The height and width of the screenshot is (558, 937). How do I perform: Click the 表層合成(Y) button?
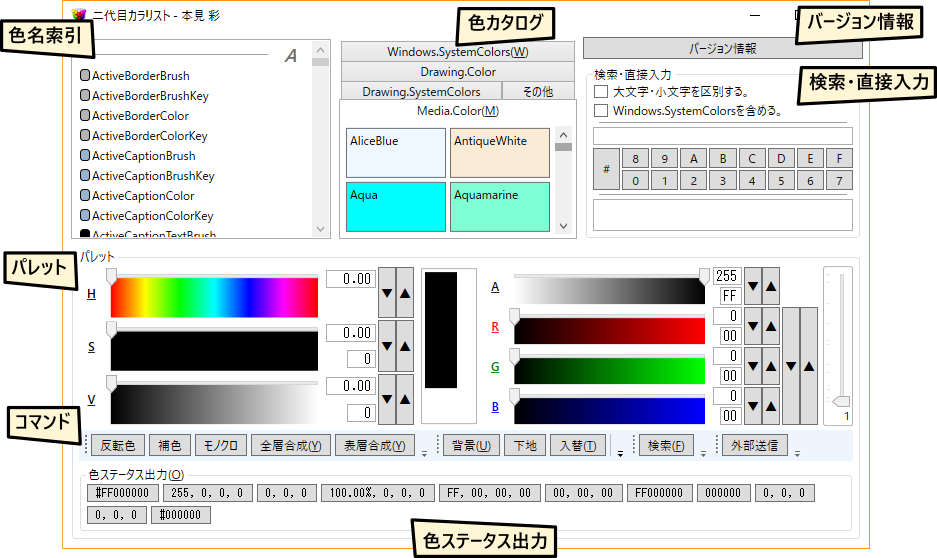(375, 446)
